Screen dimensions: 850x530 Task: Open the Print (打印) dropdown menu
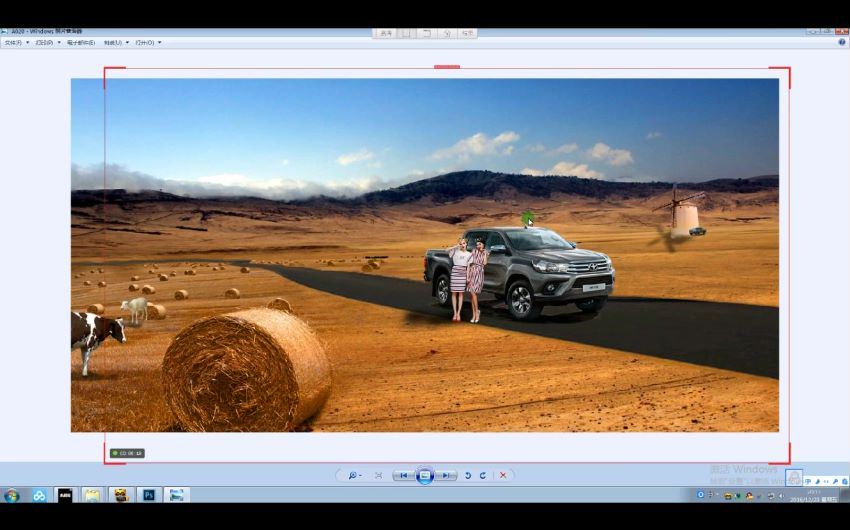48,42
